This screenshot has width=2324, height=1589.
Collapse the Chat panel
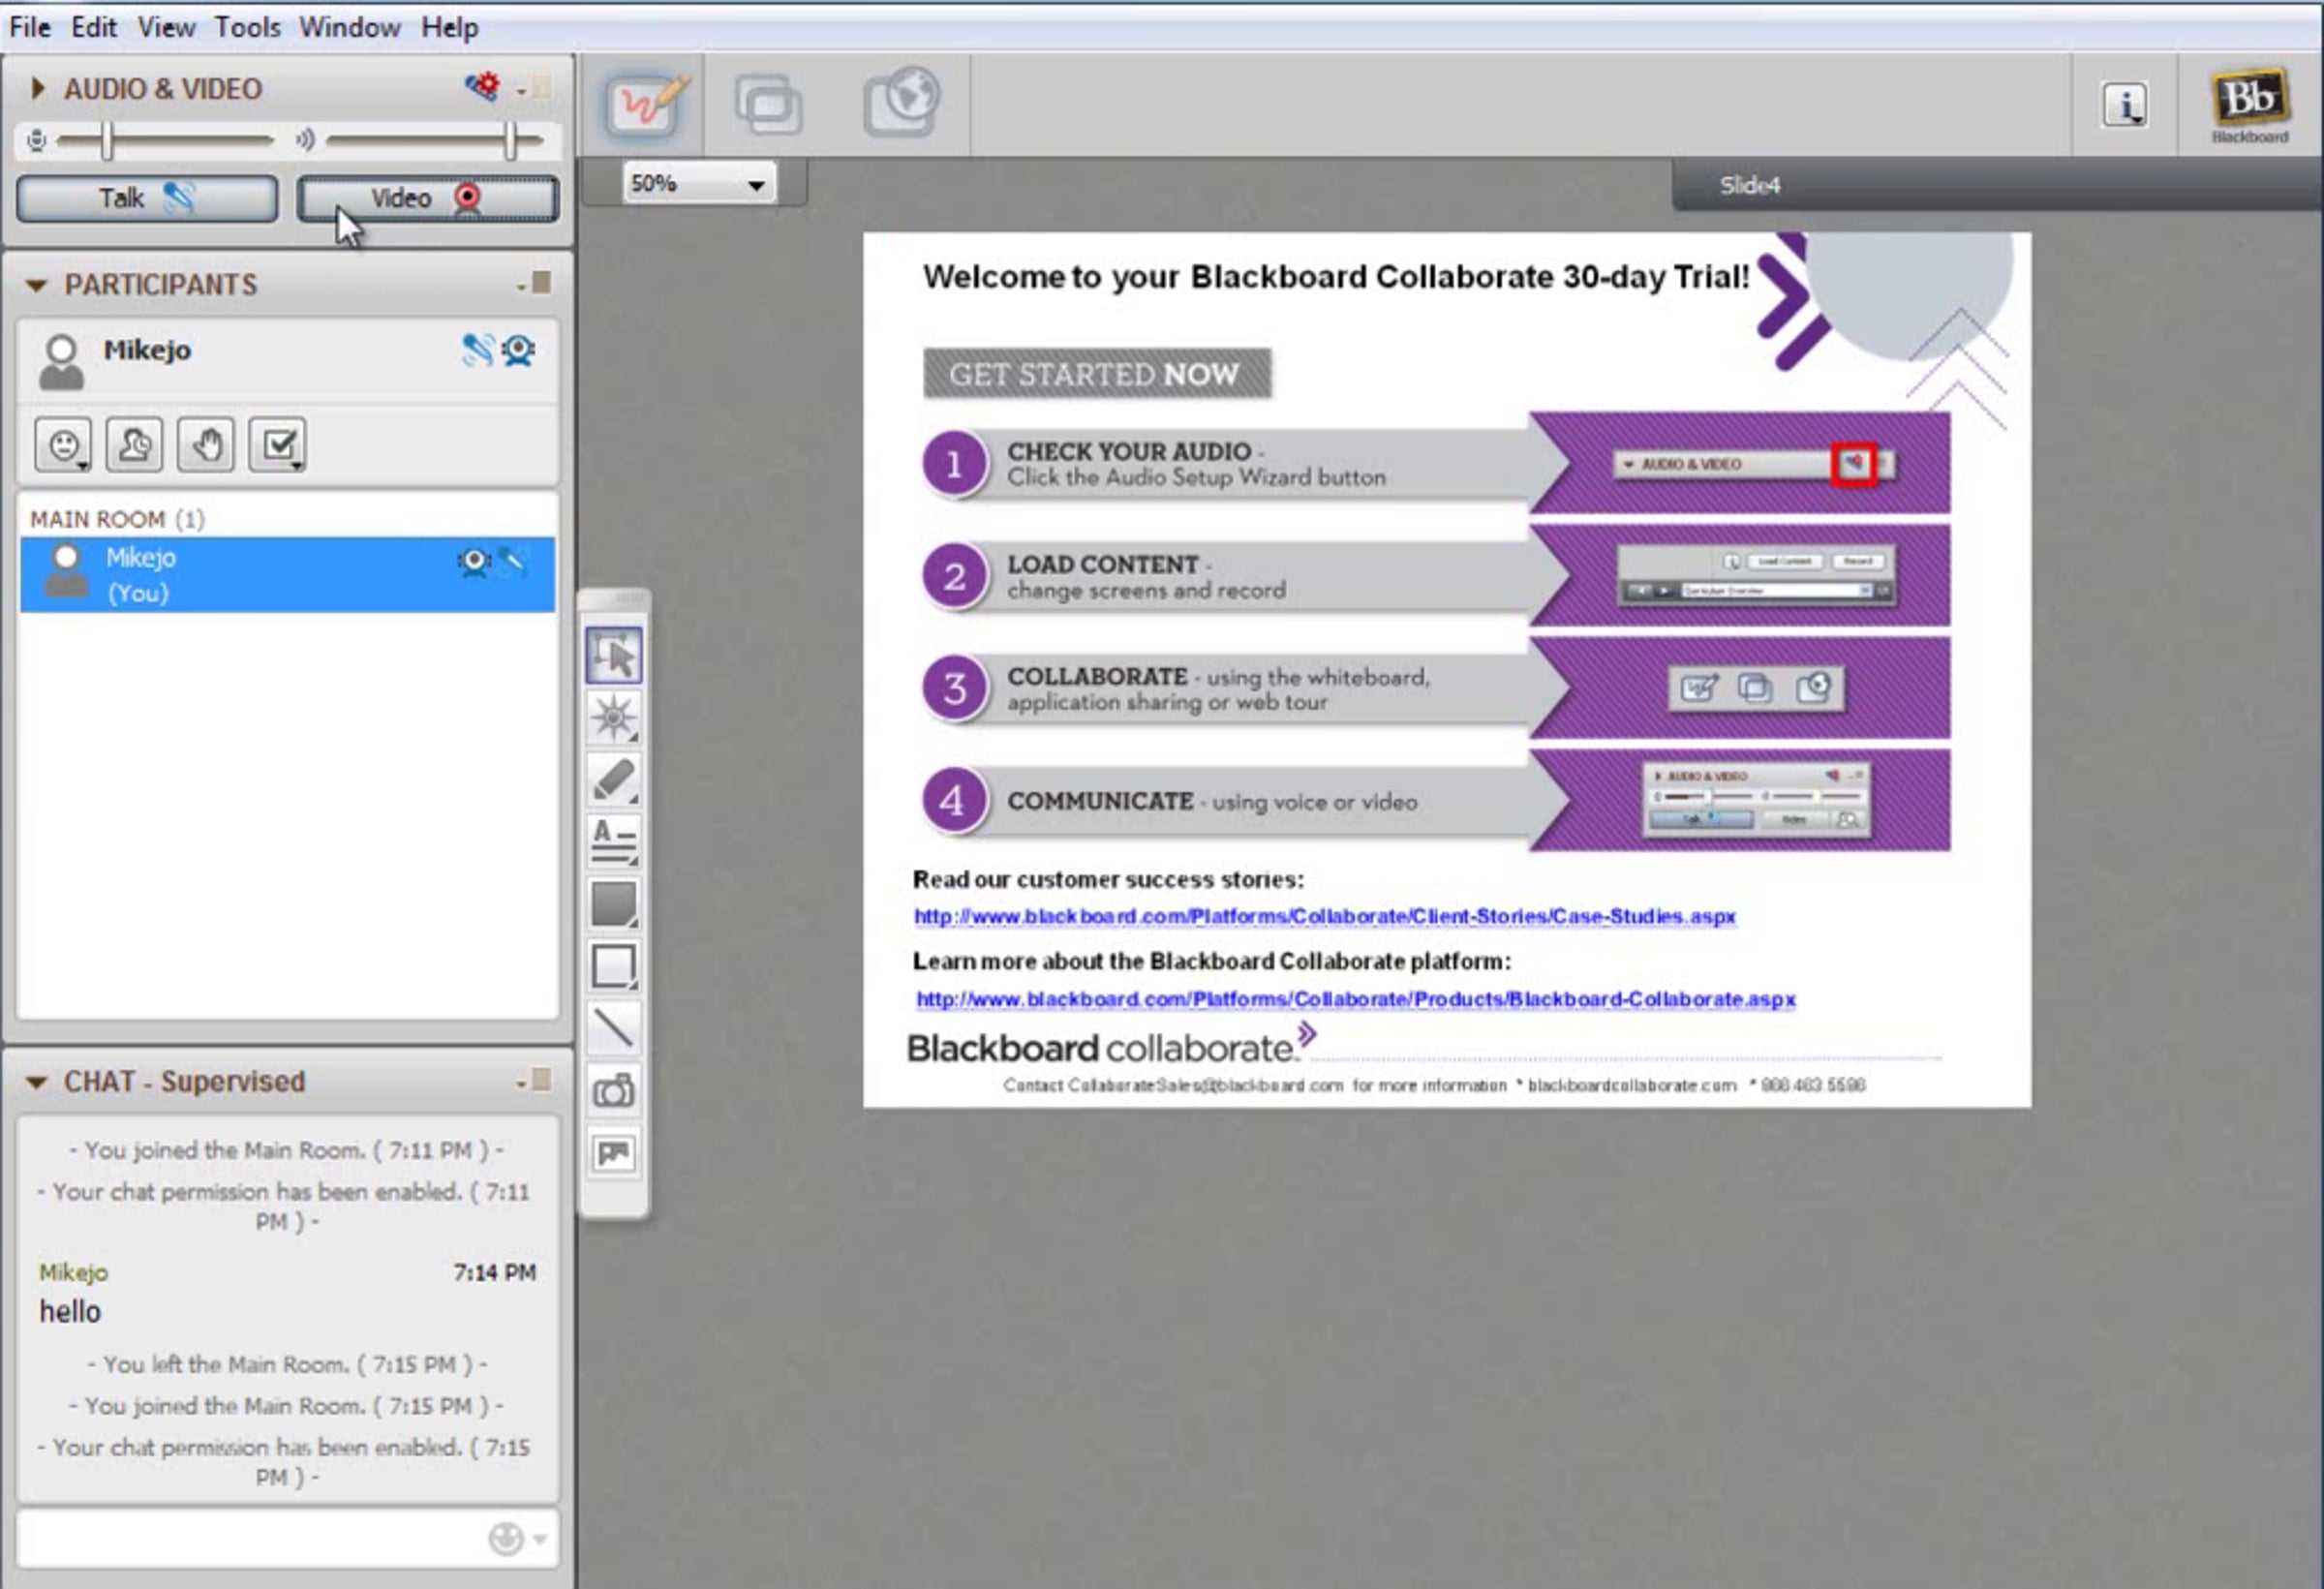[x=37, y=1082]
